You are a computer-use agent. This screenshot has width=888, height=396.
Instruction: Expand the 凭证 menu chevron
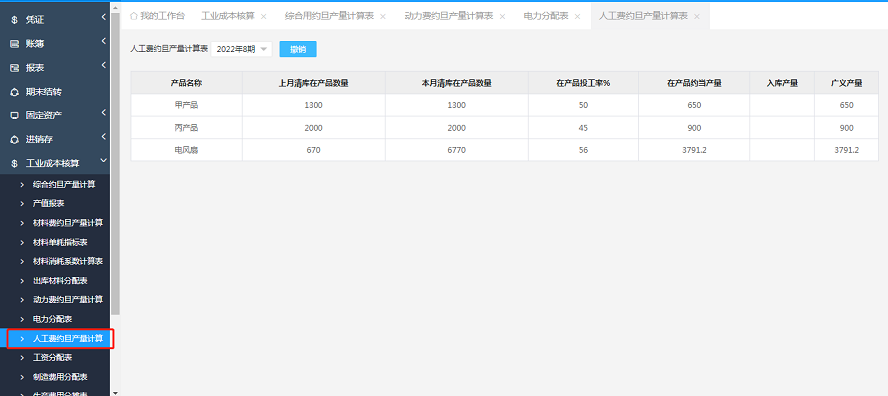click(104, 18)
